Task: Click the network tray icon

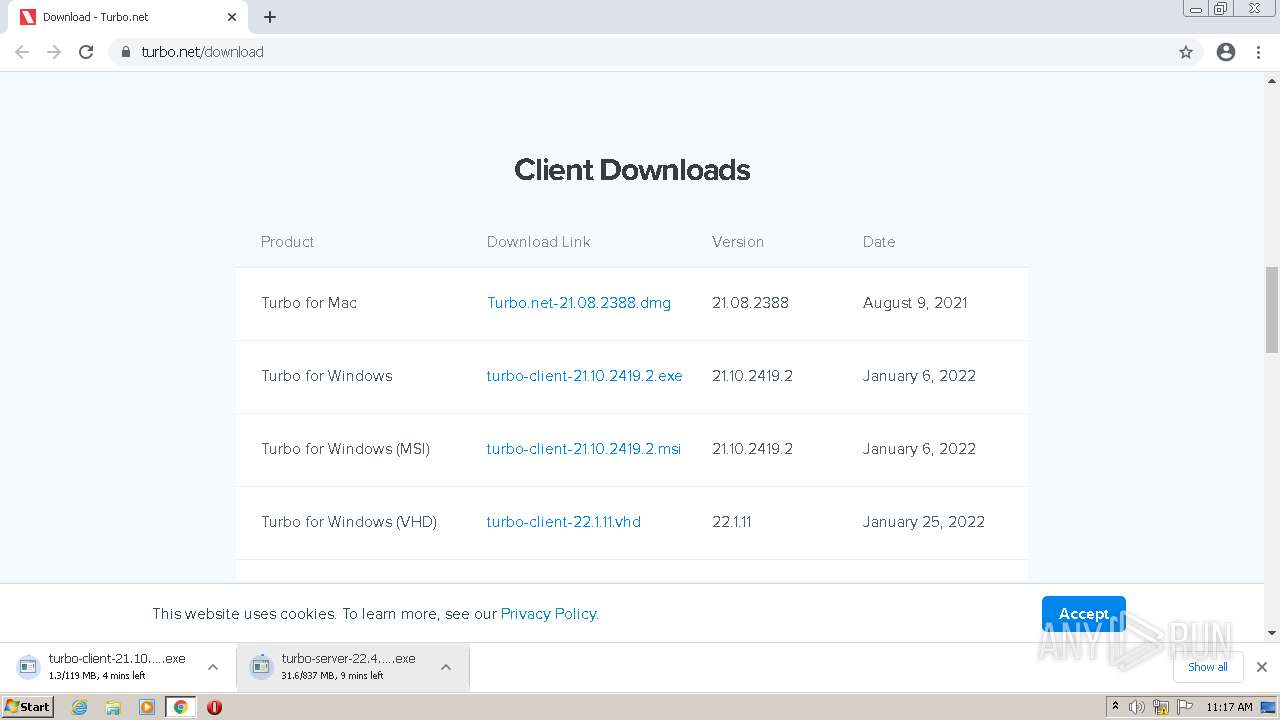Action: [1161, 707]
